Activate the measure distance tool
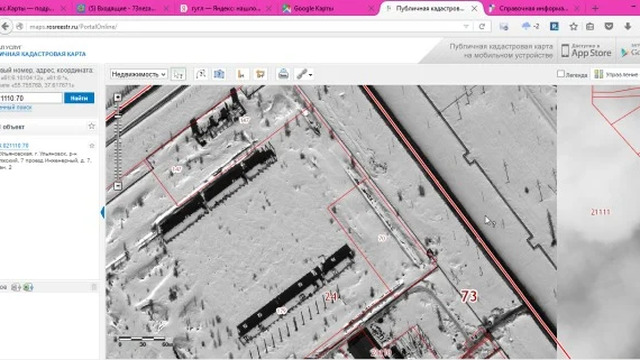Screen dimensions: 640x360 (x=201, y=74)
